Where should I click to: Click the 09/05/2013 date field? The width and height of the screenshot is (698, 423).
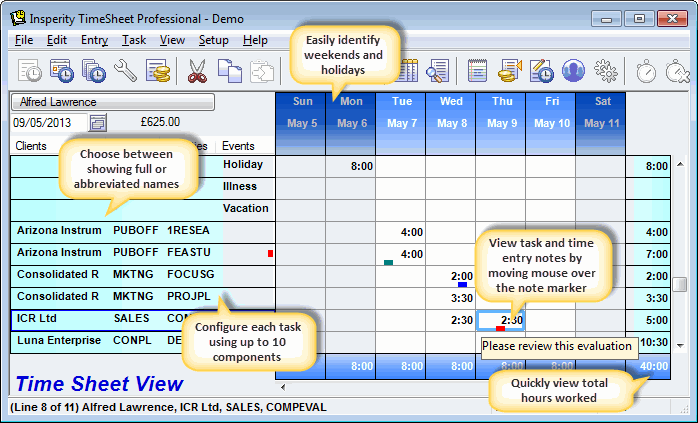(x=49, y=122)
